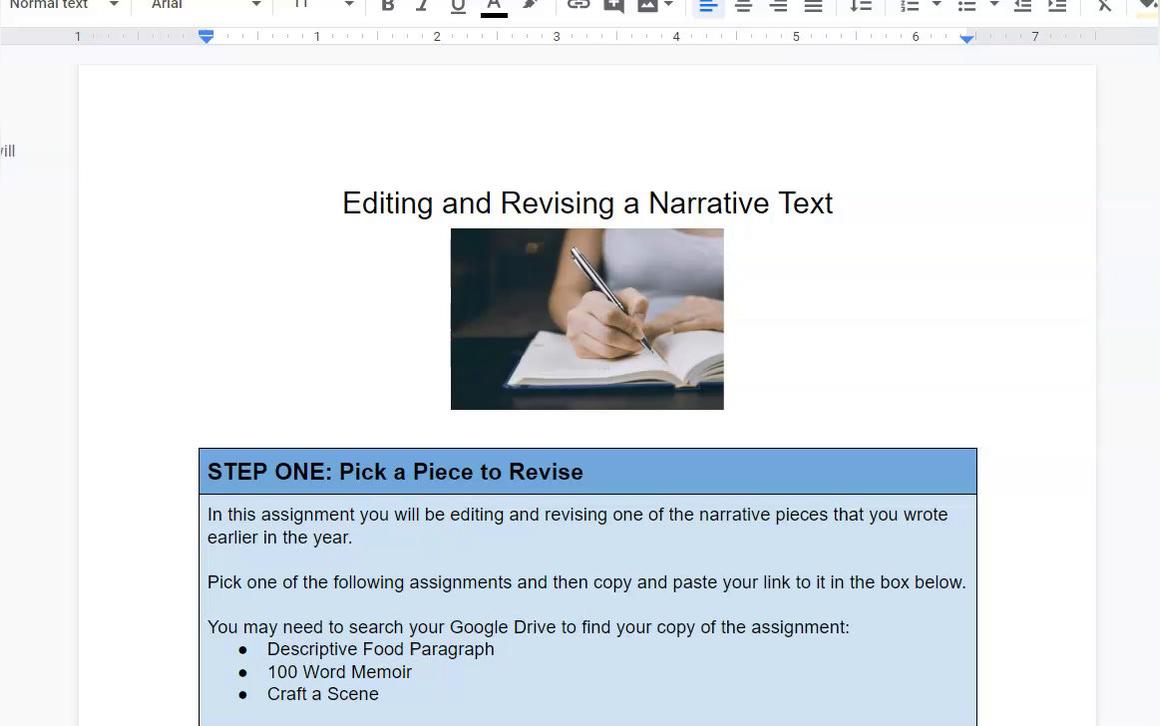Toggle bold formatting
Image resolution: width=1160 pixels, height=726 pixels.
tap(387, 5)
